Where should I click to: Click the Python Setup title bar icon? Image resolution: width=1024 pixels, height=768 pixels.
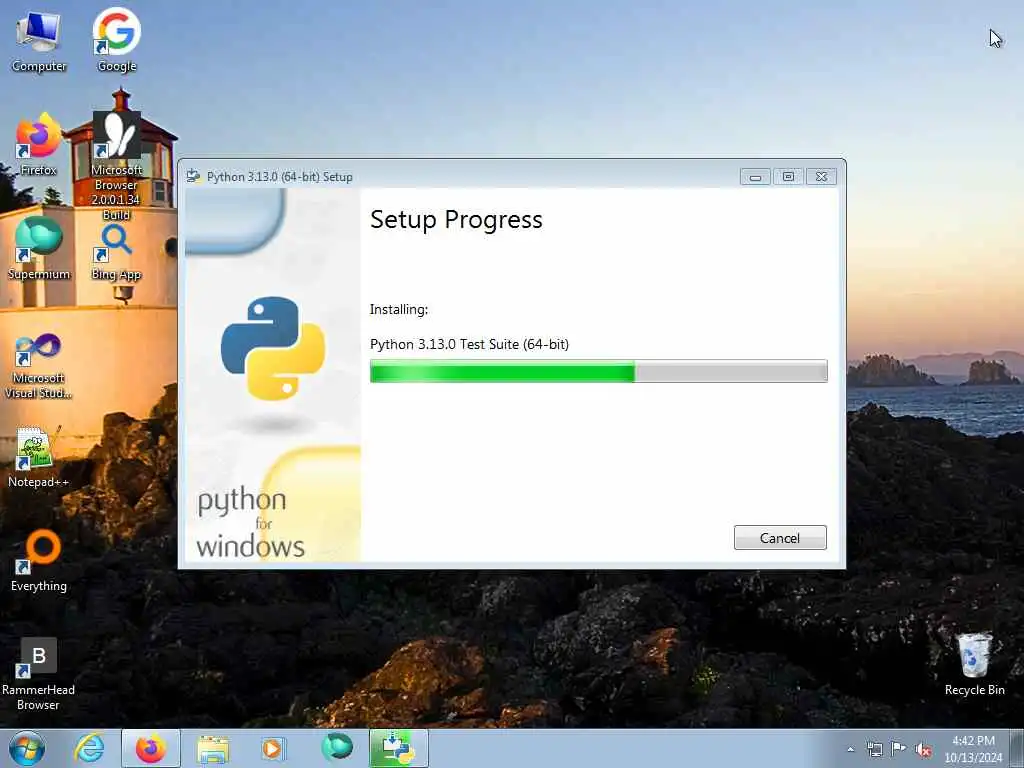(x=193, y=176)
